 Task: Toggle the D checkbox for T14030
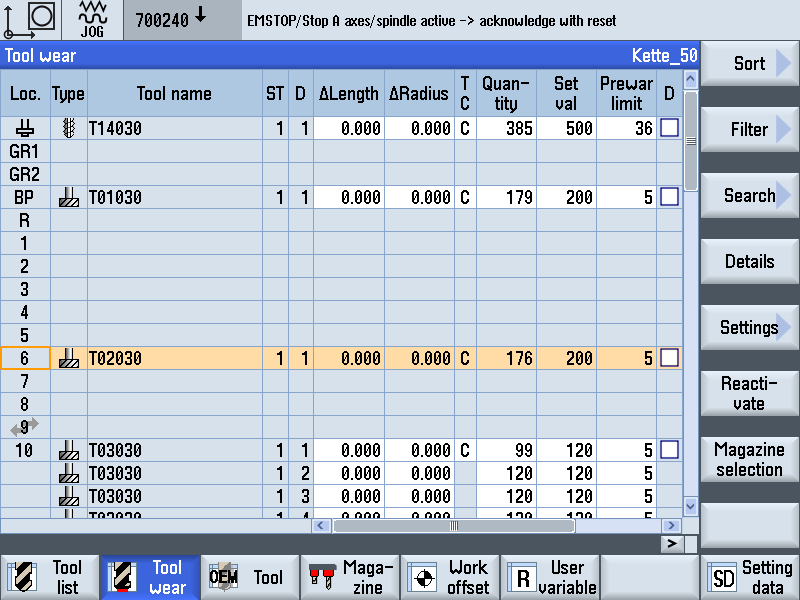[669, 128]
